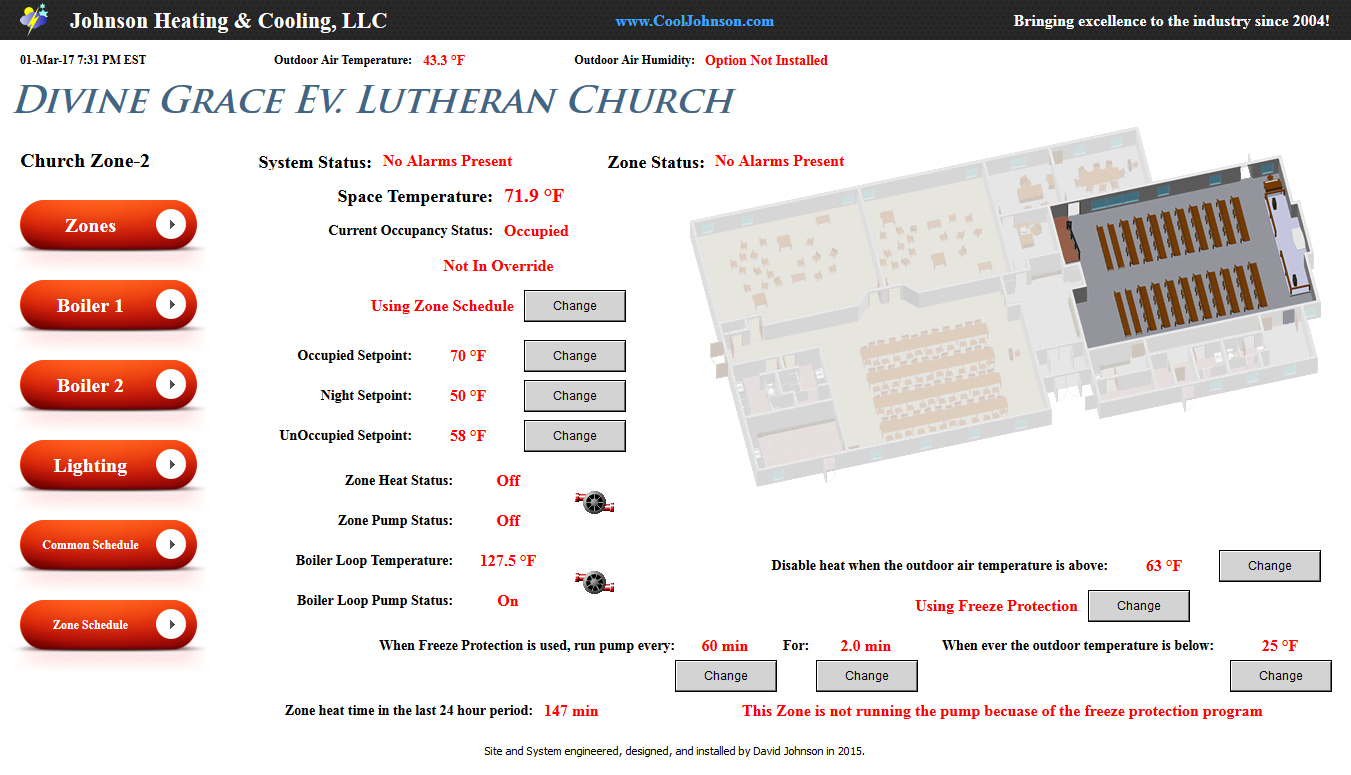Click the Bringing excellence to the industry slogan
The image size is (1351, 775).
point(1172,21)
